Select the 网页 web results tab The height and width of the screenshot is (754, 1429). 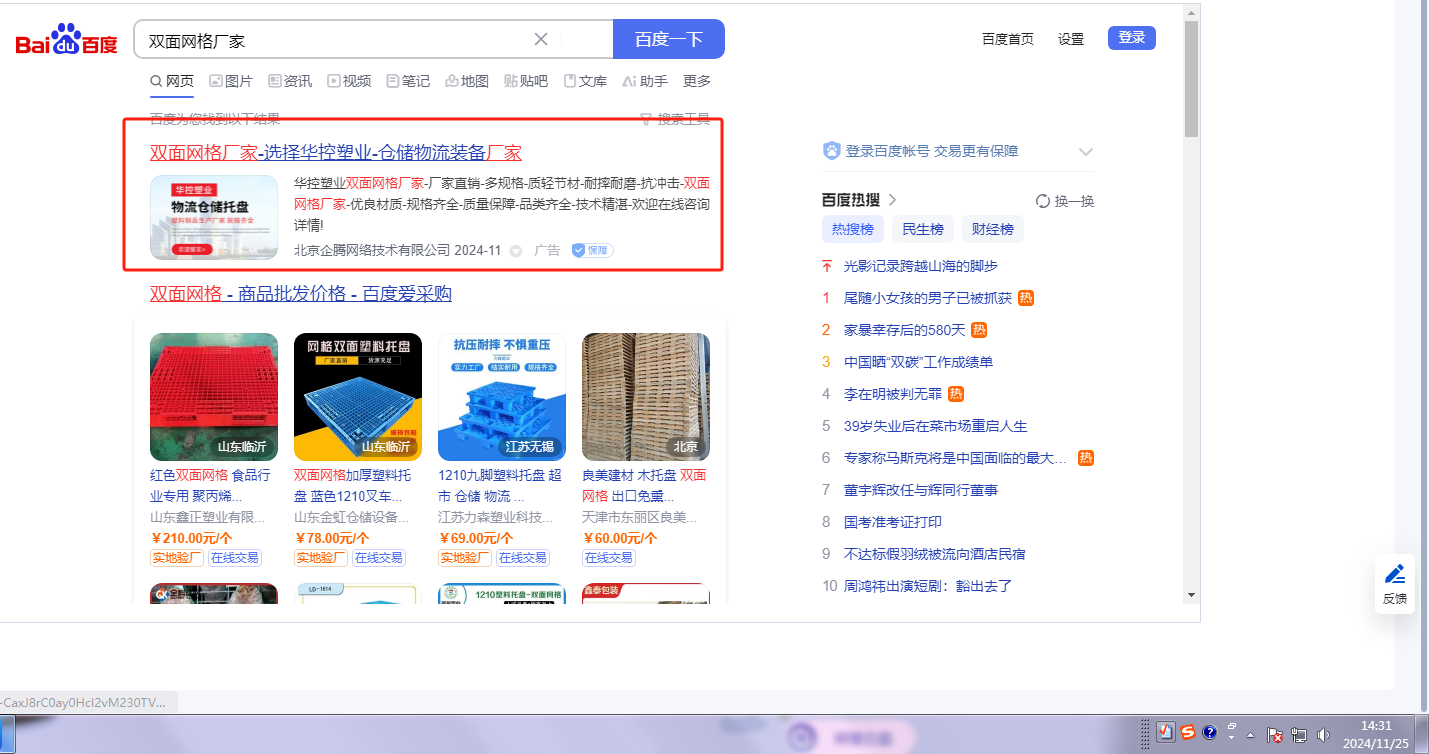(172, 81)
